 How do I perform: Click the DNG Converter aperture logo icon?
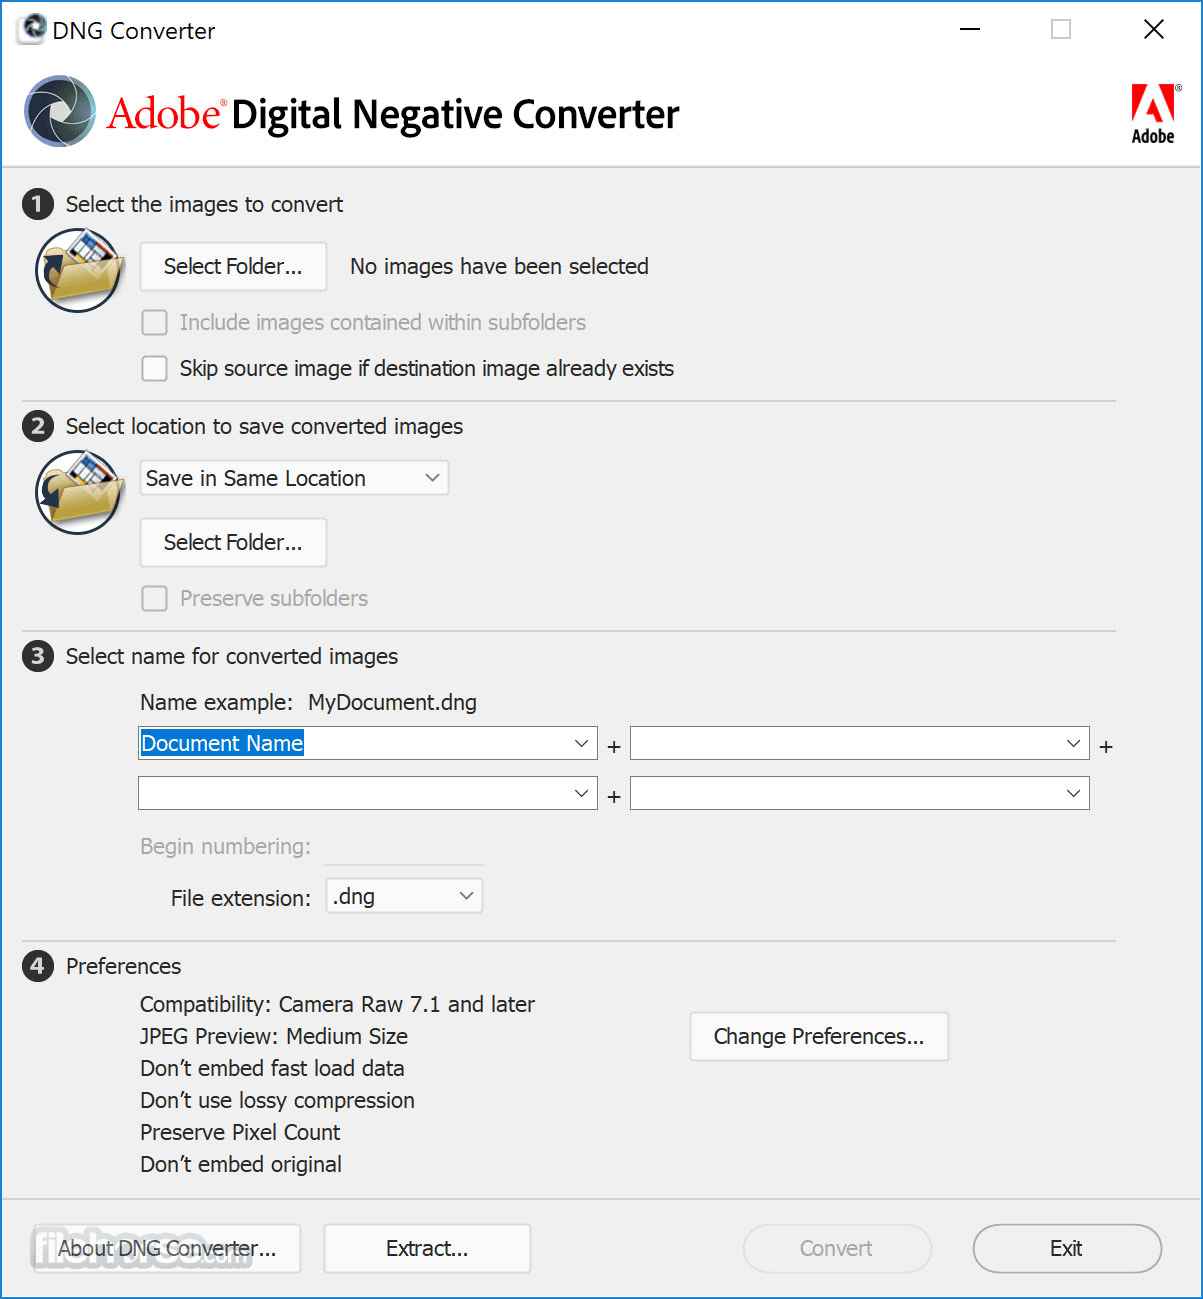[60, 112]
